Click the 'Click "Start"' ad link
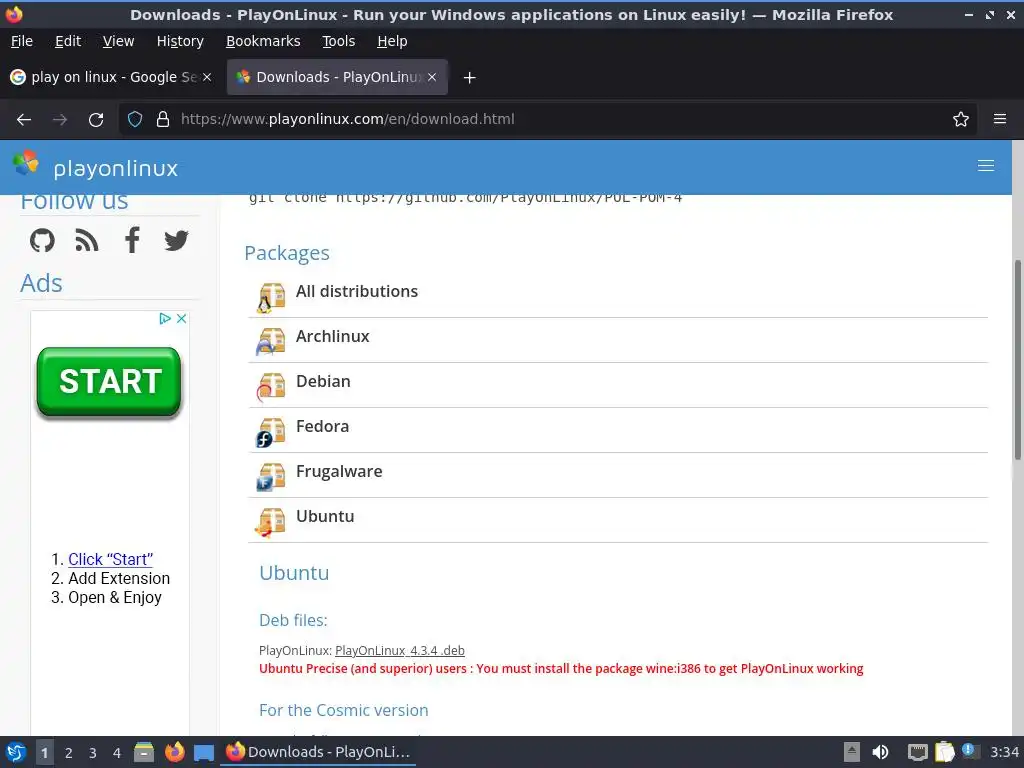This screenshot has height=768, width=1024. tap(110, 559)
